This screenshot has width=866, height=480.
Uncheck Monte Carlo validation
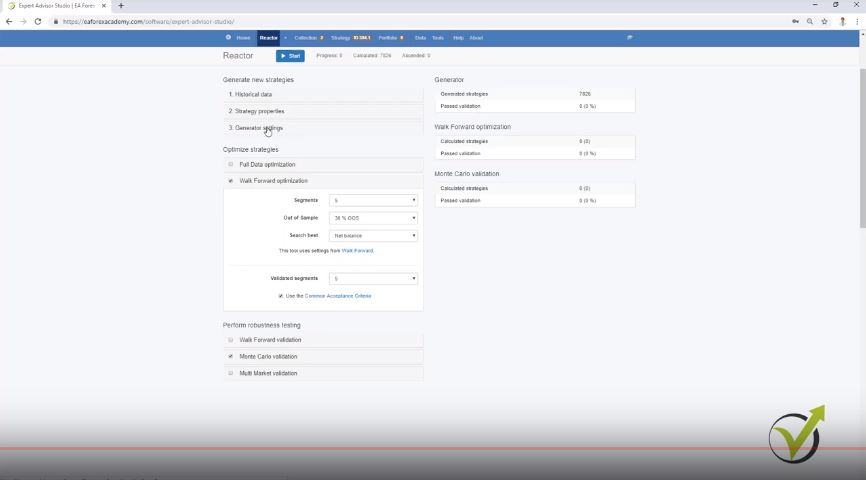pyautogui.click(x=231, y=356)
